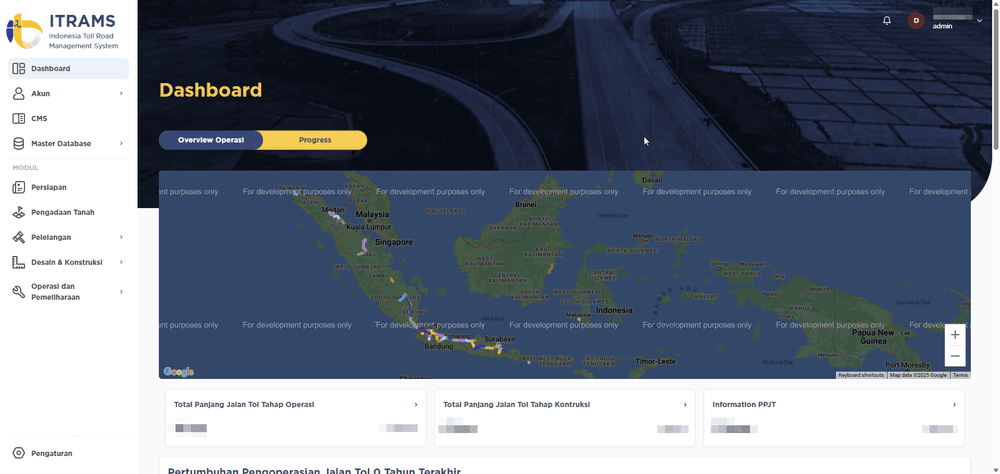Switch to Overview Operasi view
The height and width of the screenshot is (474, 1000).
point(211,140)
